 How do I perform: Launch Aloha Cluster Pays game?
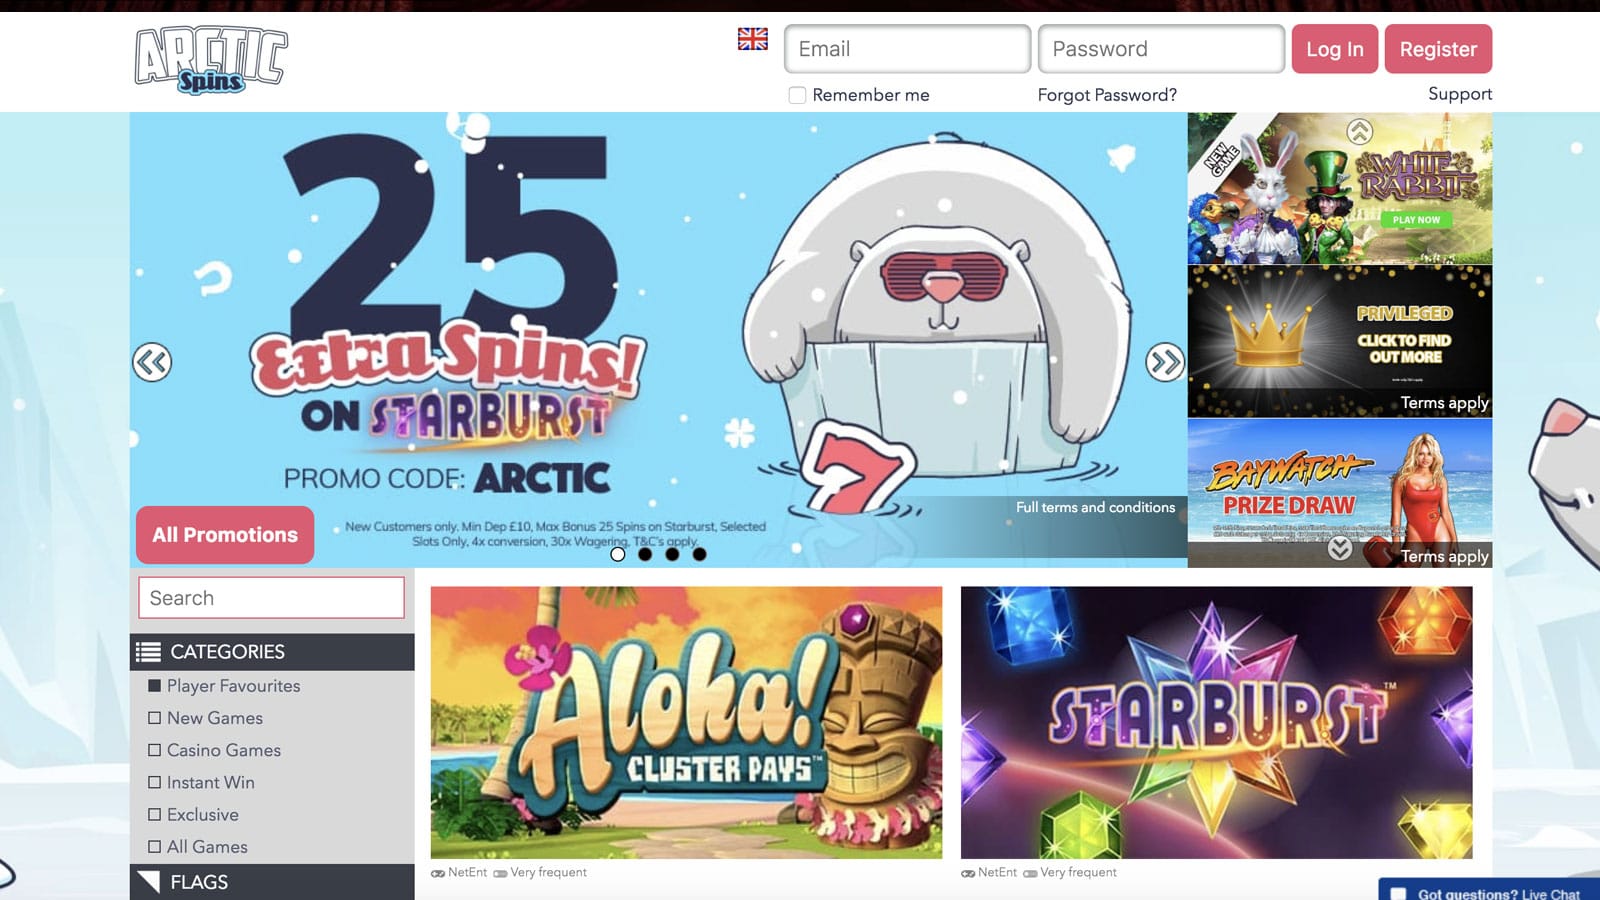(x=686, y=722)
